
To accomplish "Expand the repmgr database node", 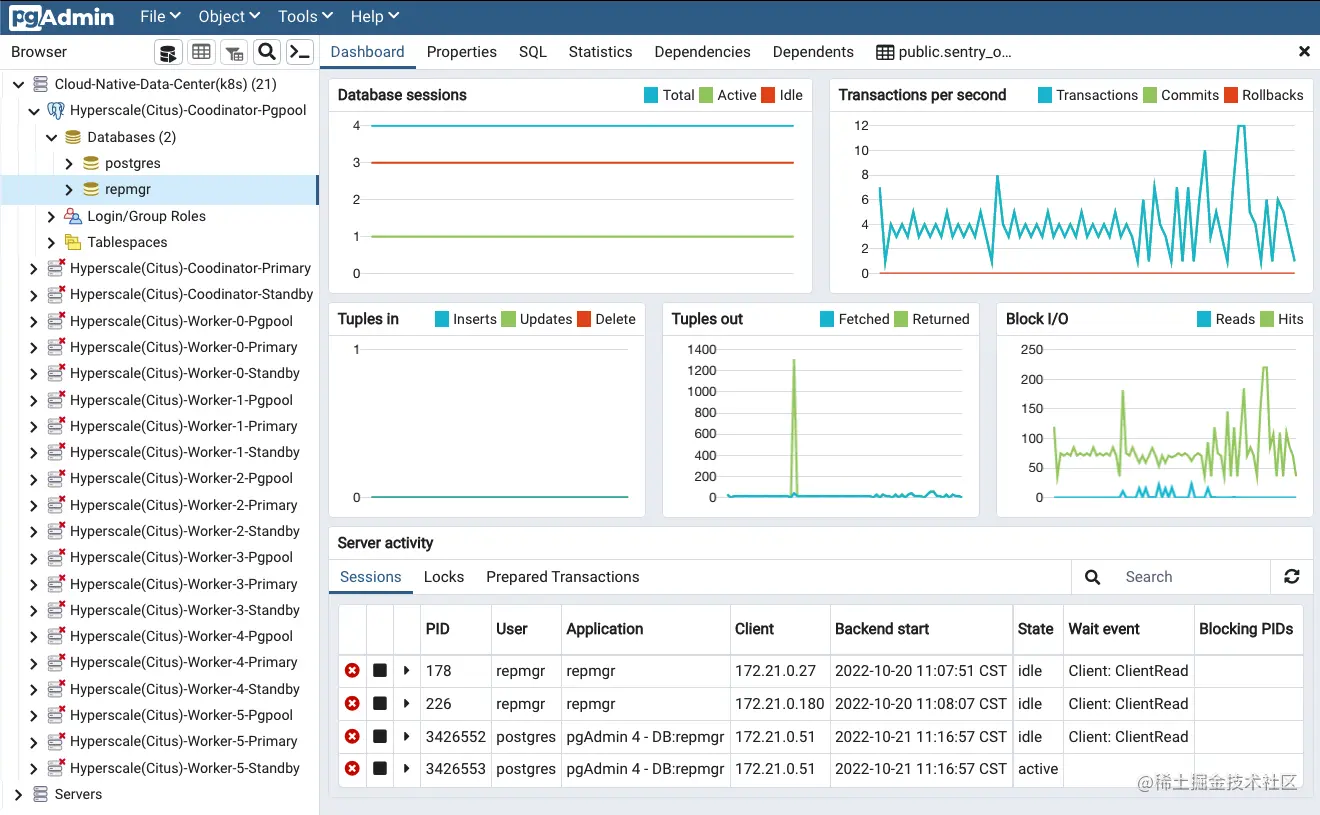I will click(69, 189).
